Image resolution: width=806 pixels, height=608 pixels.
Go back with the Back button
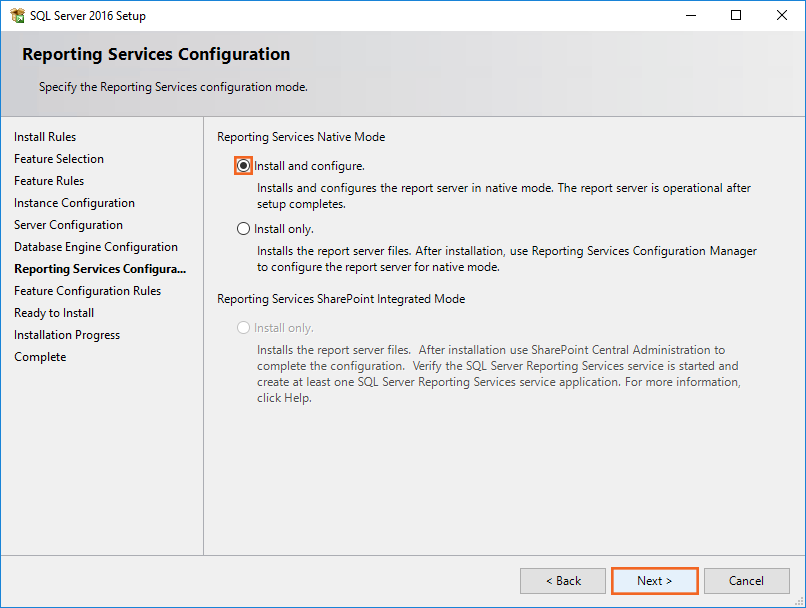point(562,581)
